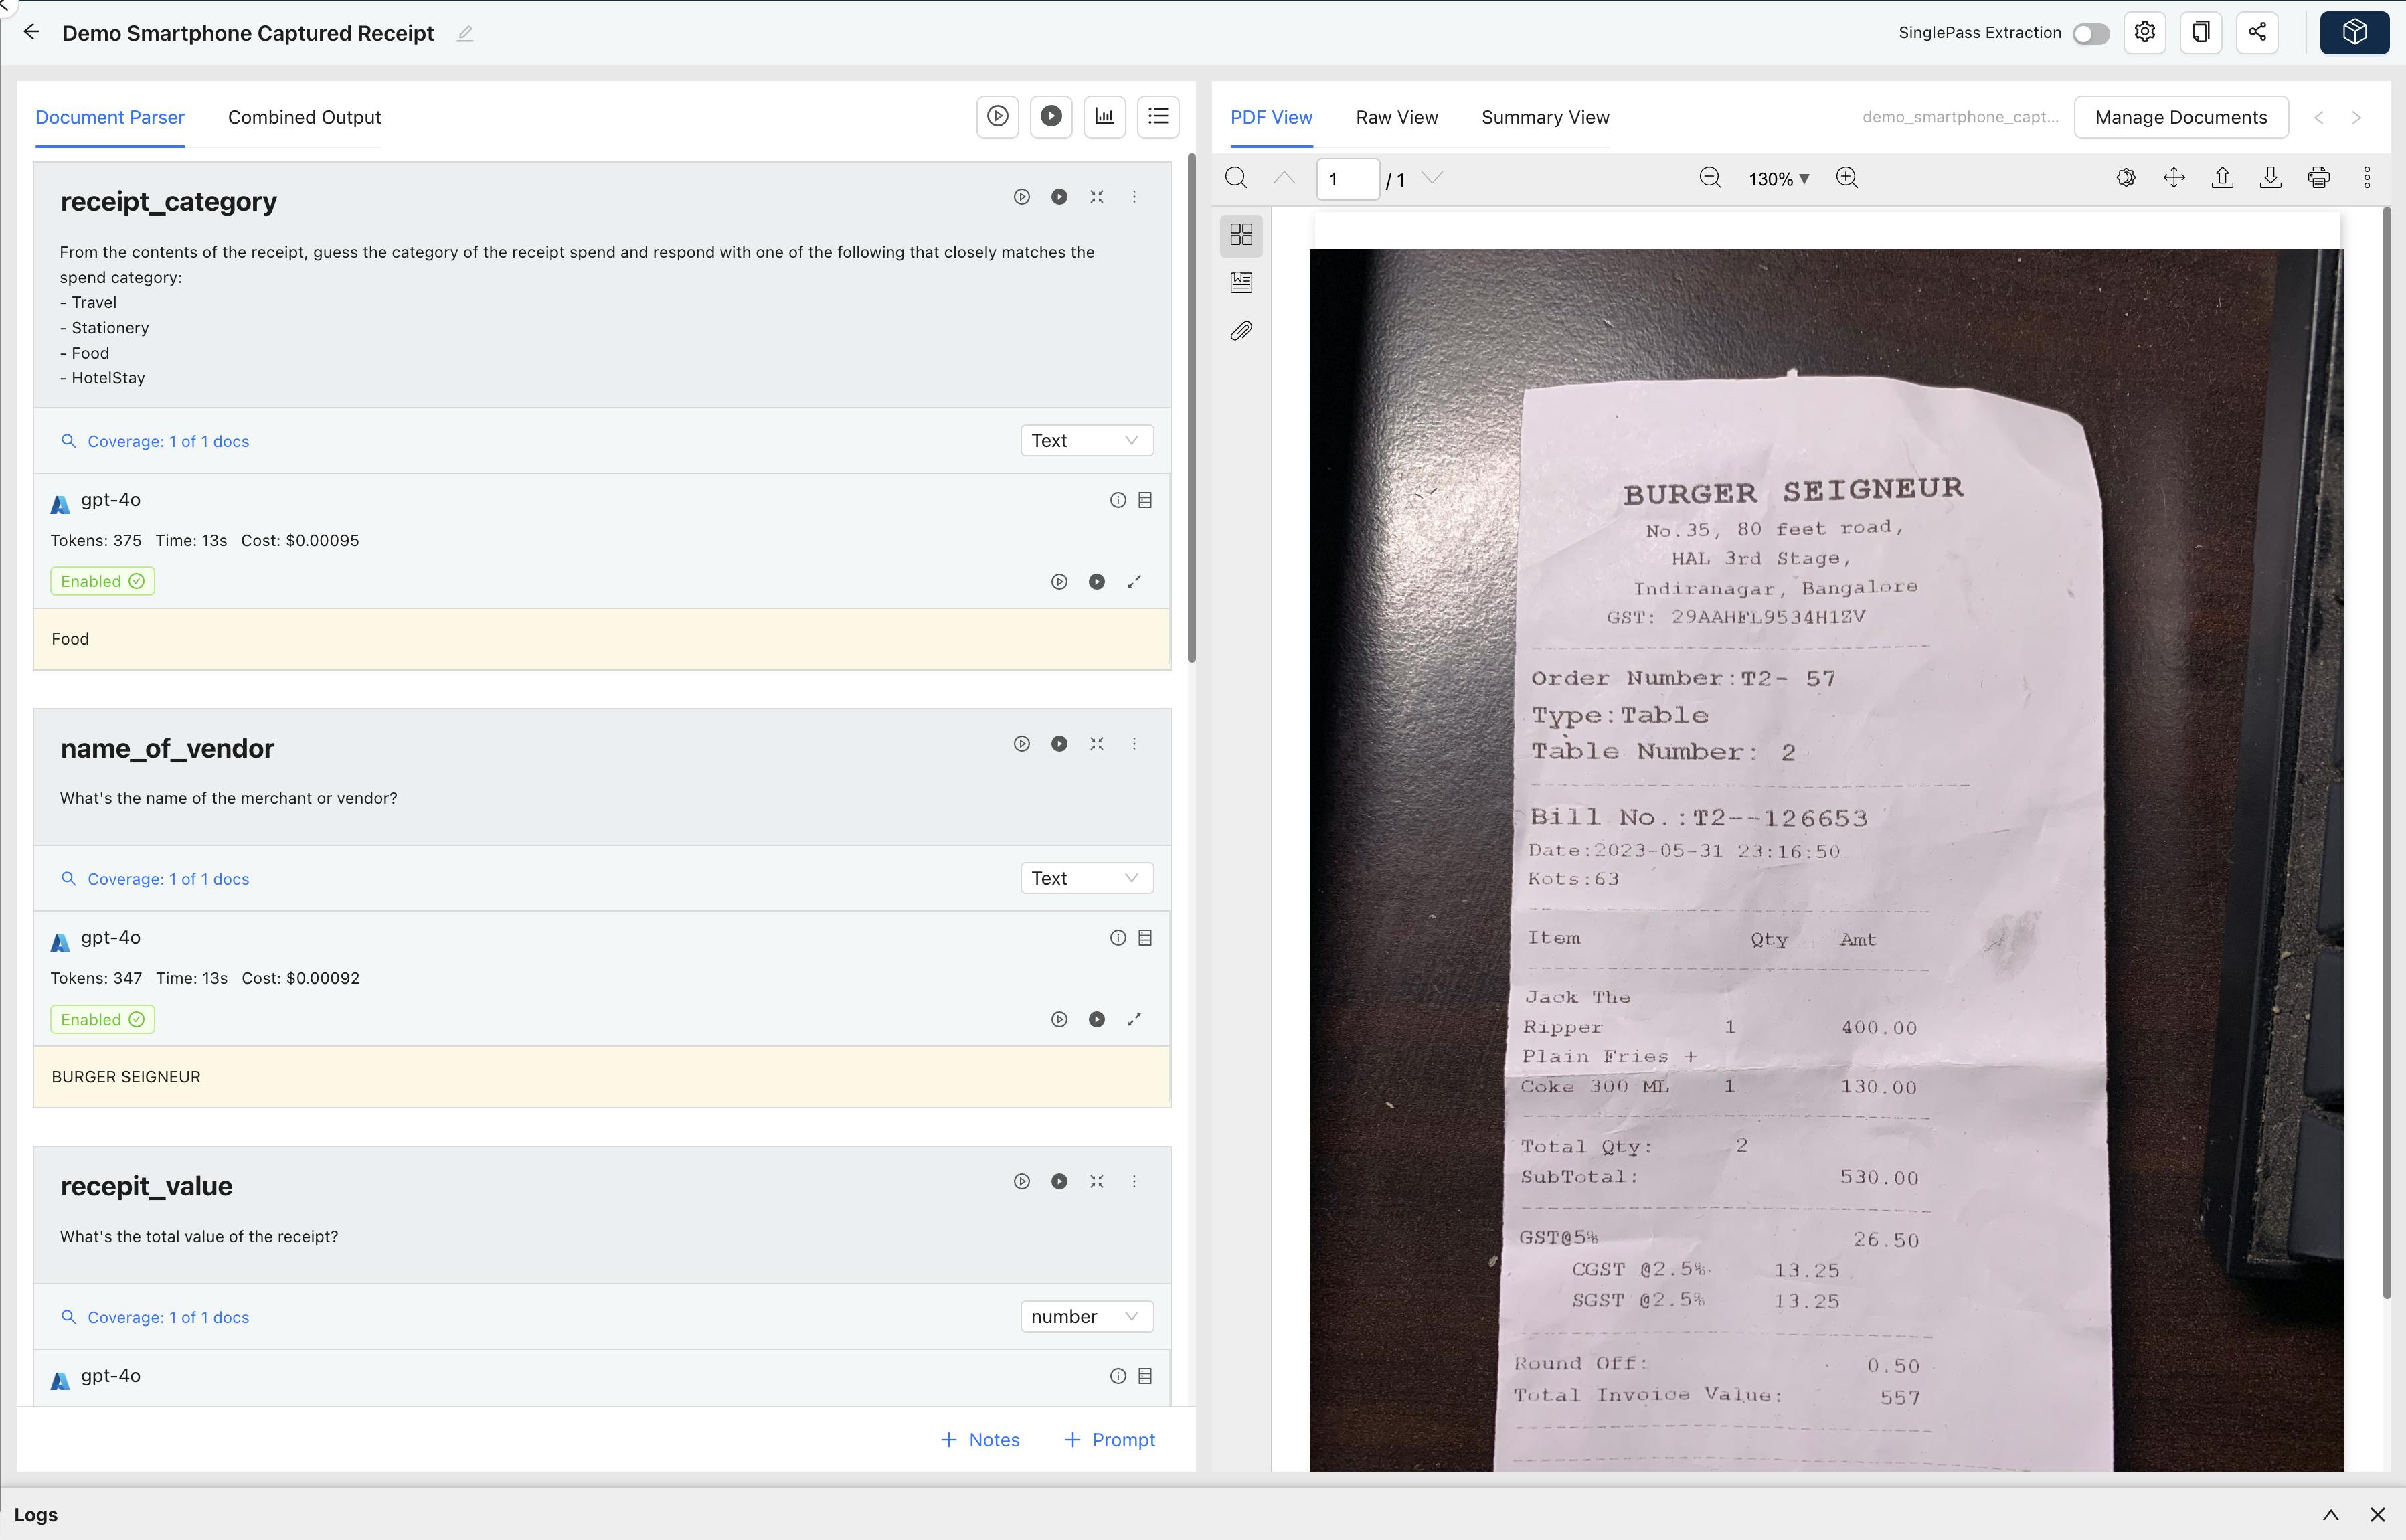Click the PDF print icon
2406x1540 pixels.
2318,178
